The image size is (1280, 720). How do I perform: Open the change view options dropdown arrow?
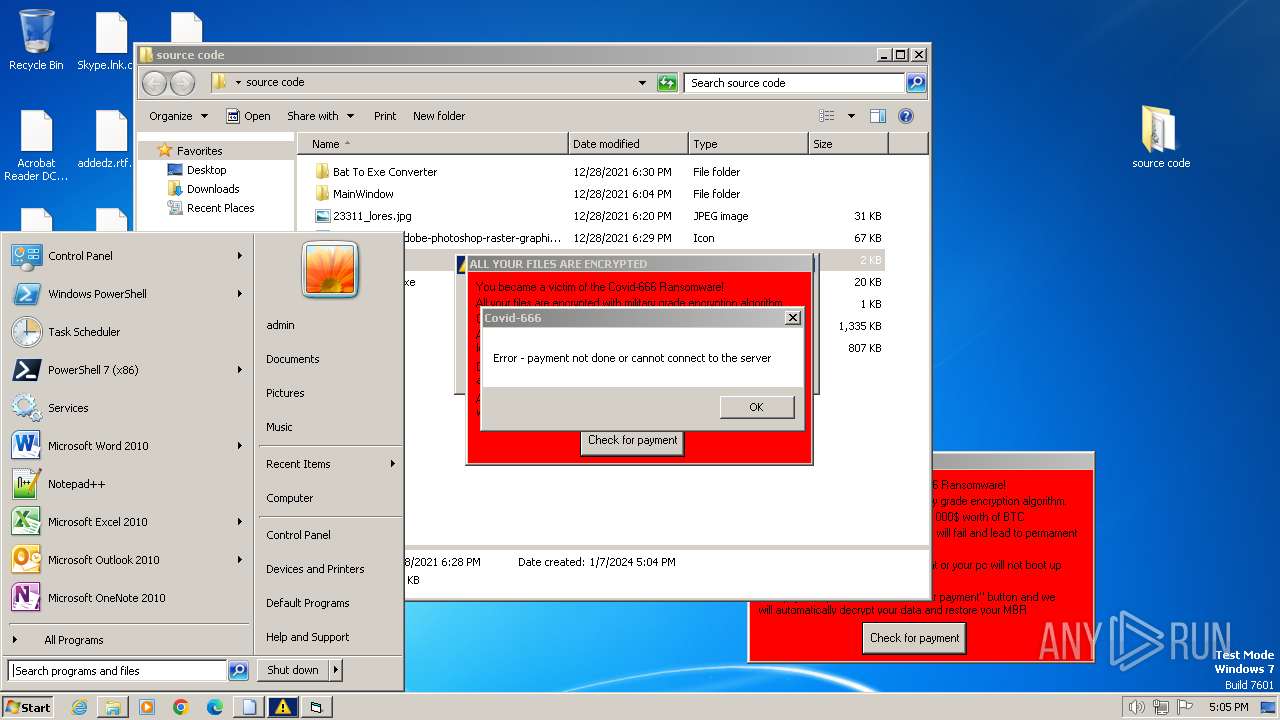pyautogui.click(x=851, y=116)
